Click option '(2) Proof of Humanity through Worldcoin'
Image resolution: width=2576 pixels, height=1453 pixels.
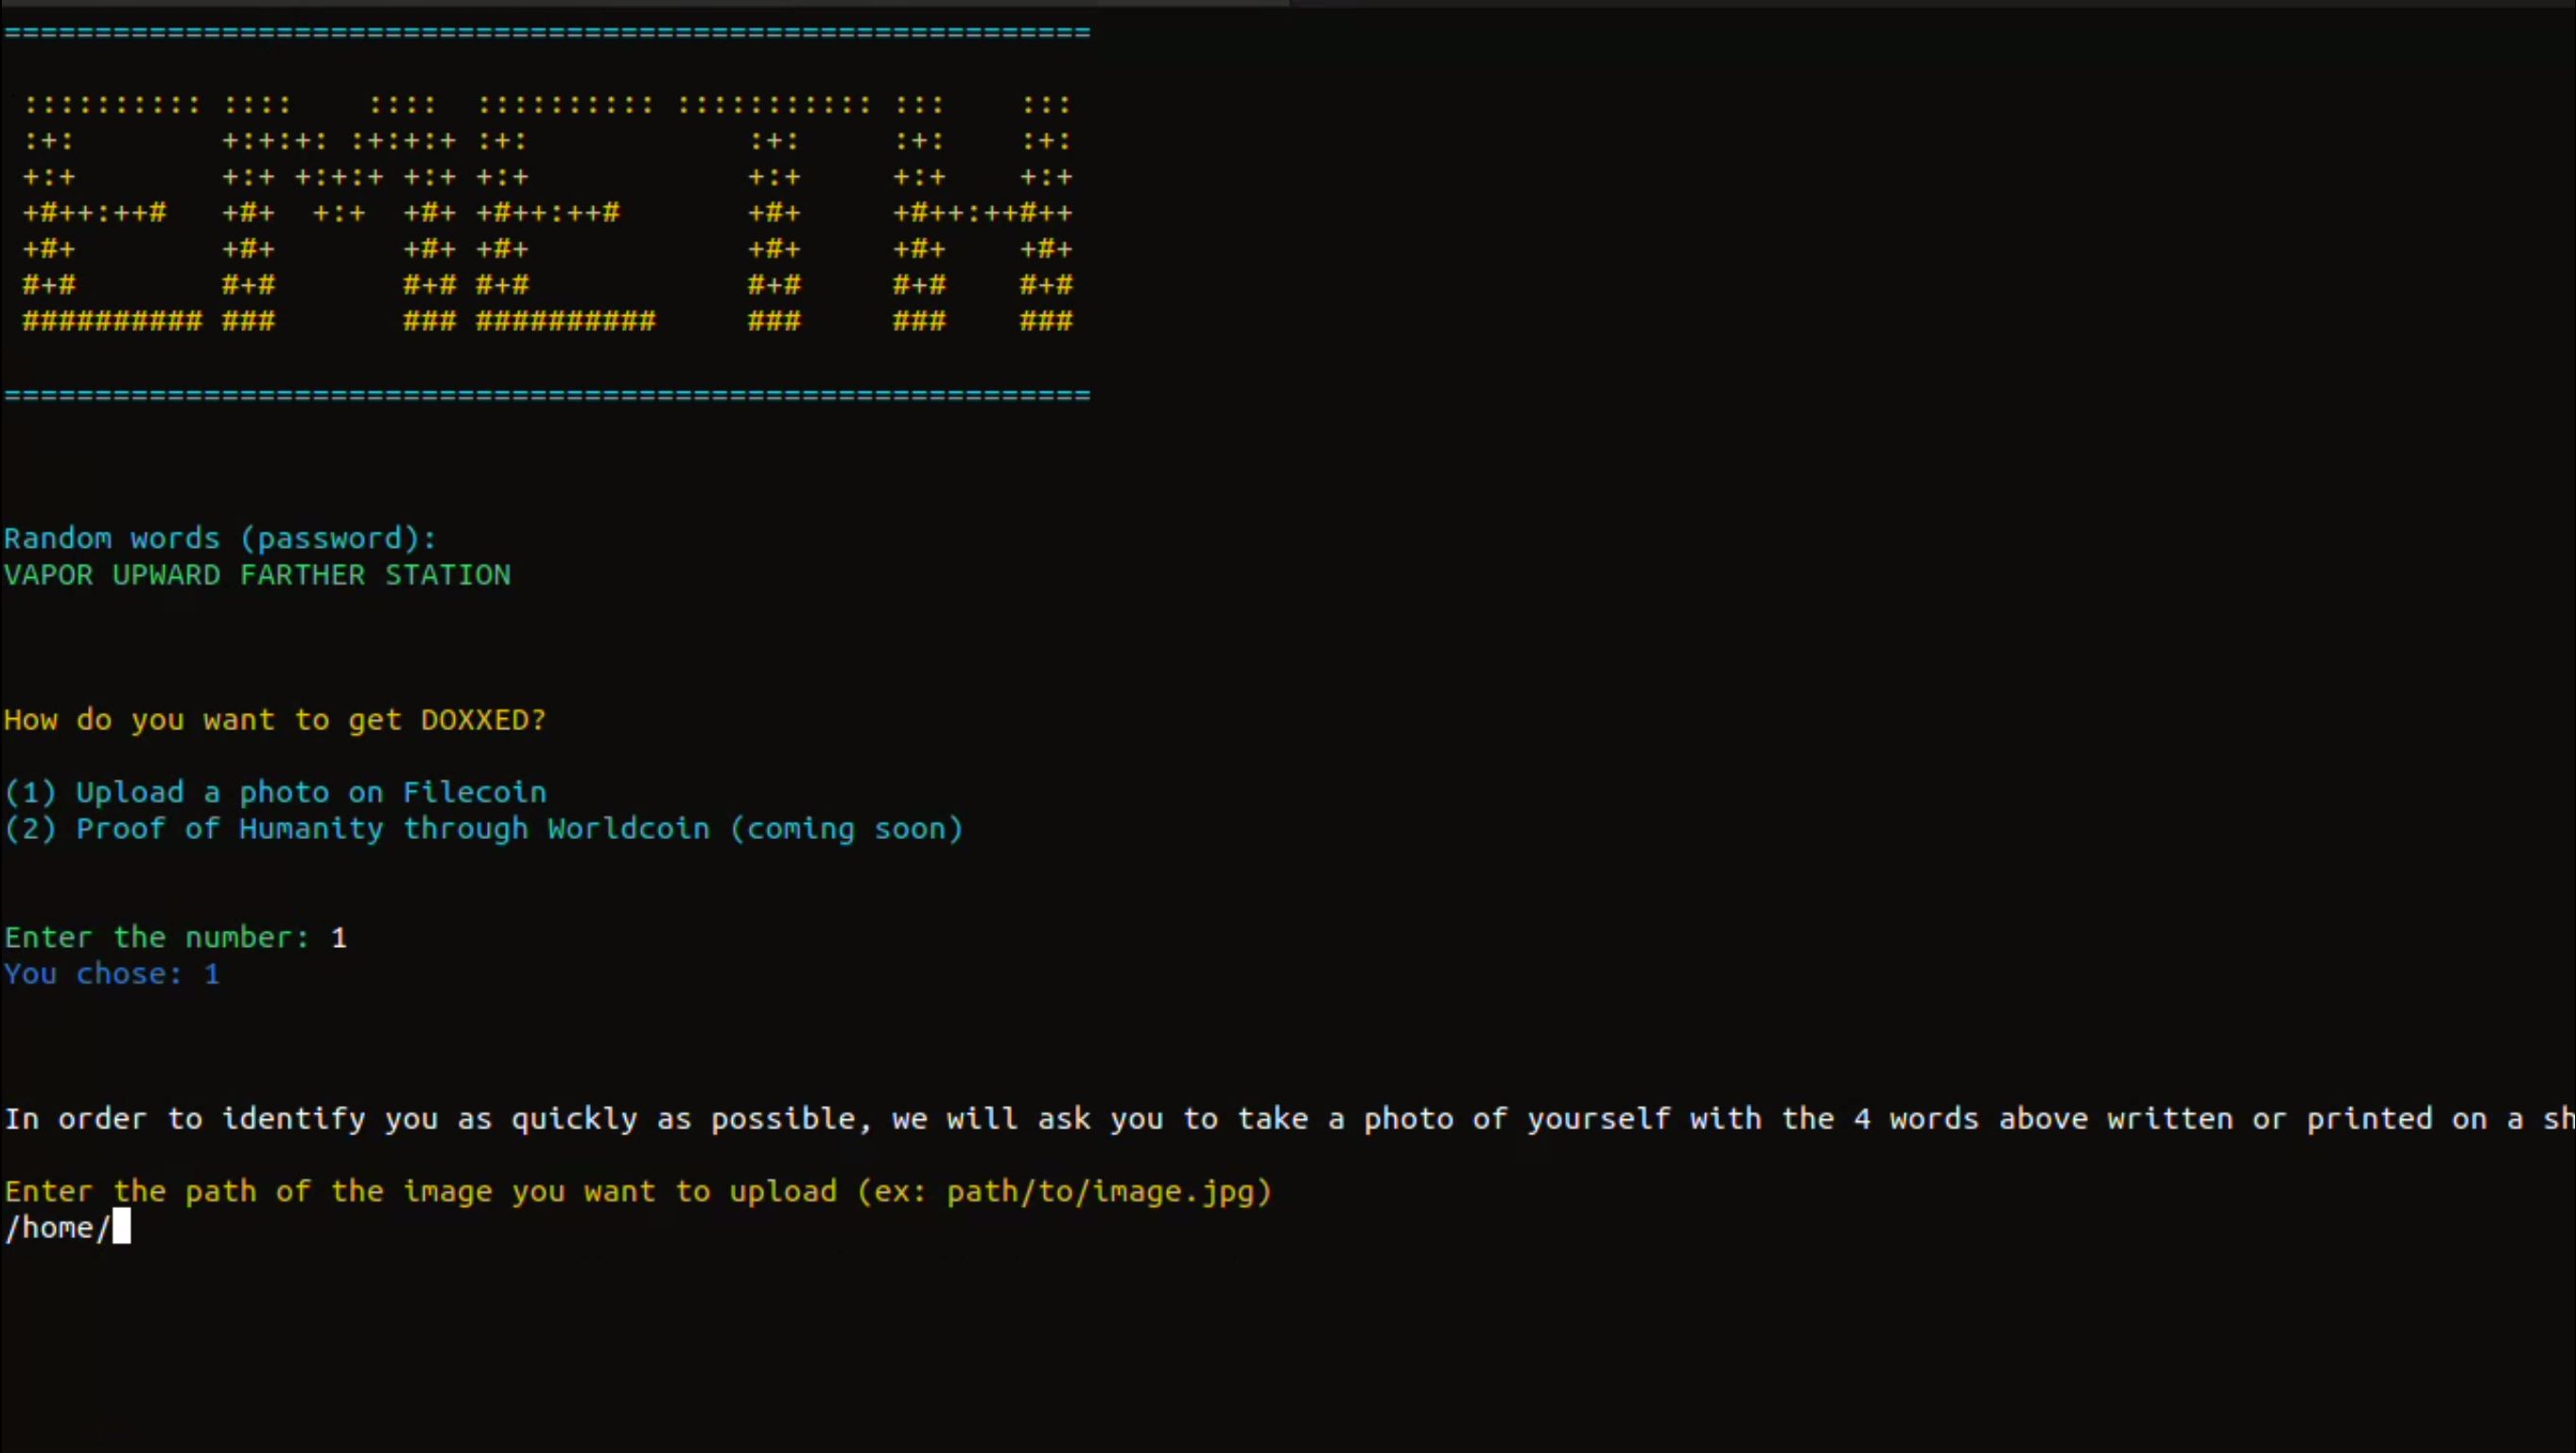(483, 829)
